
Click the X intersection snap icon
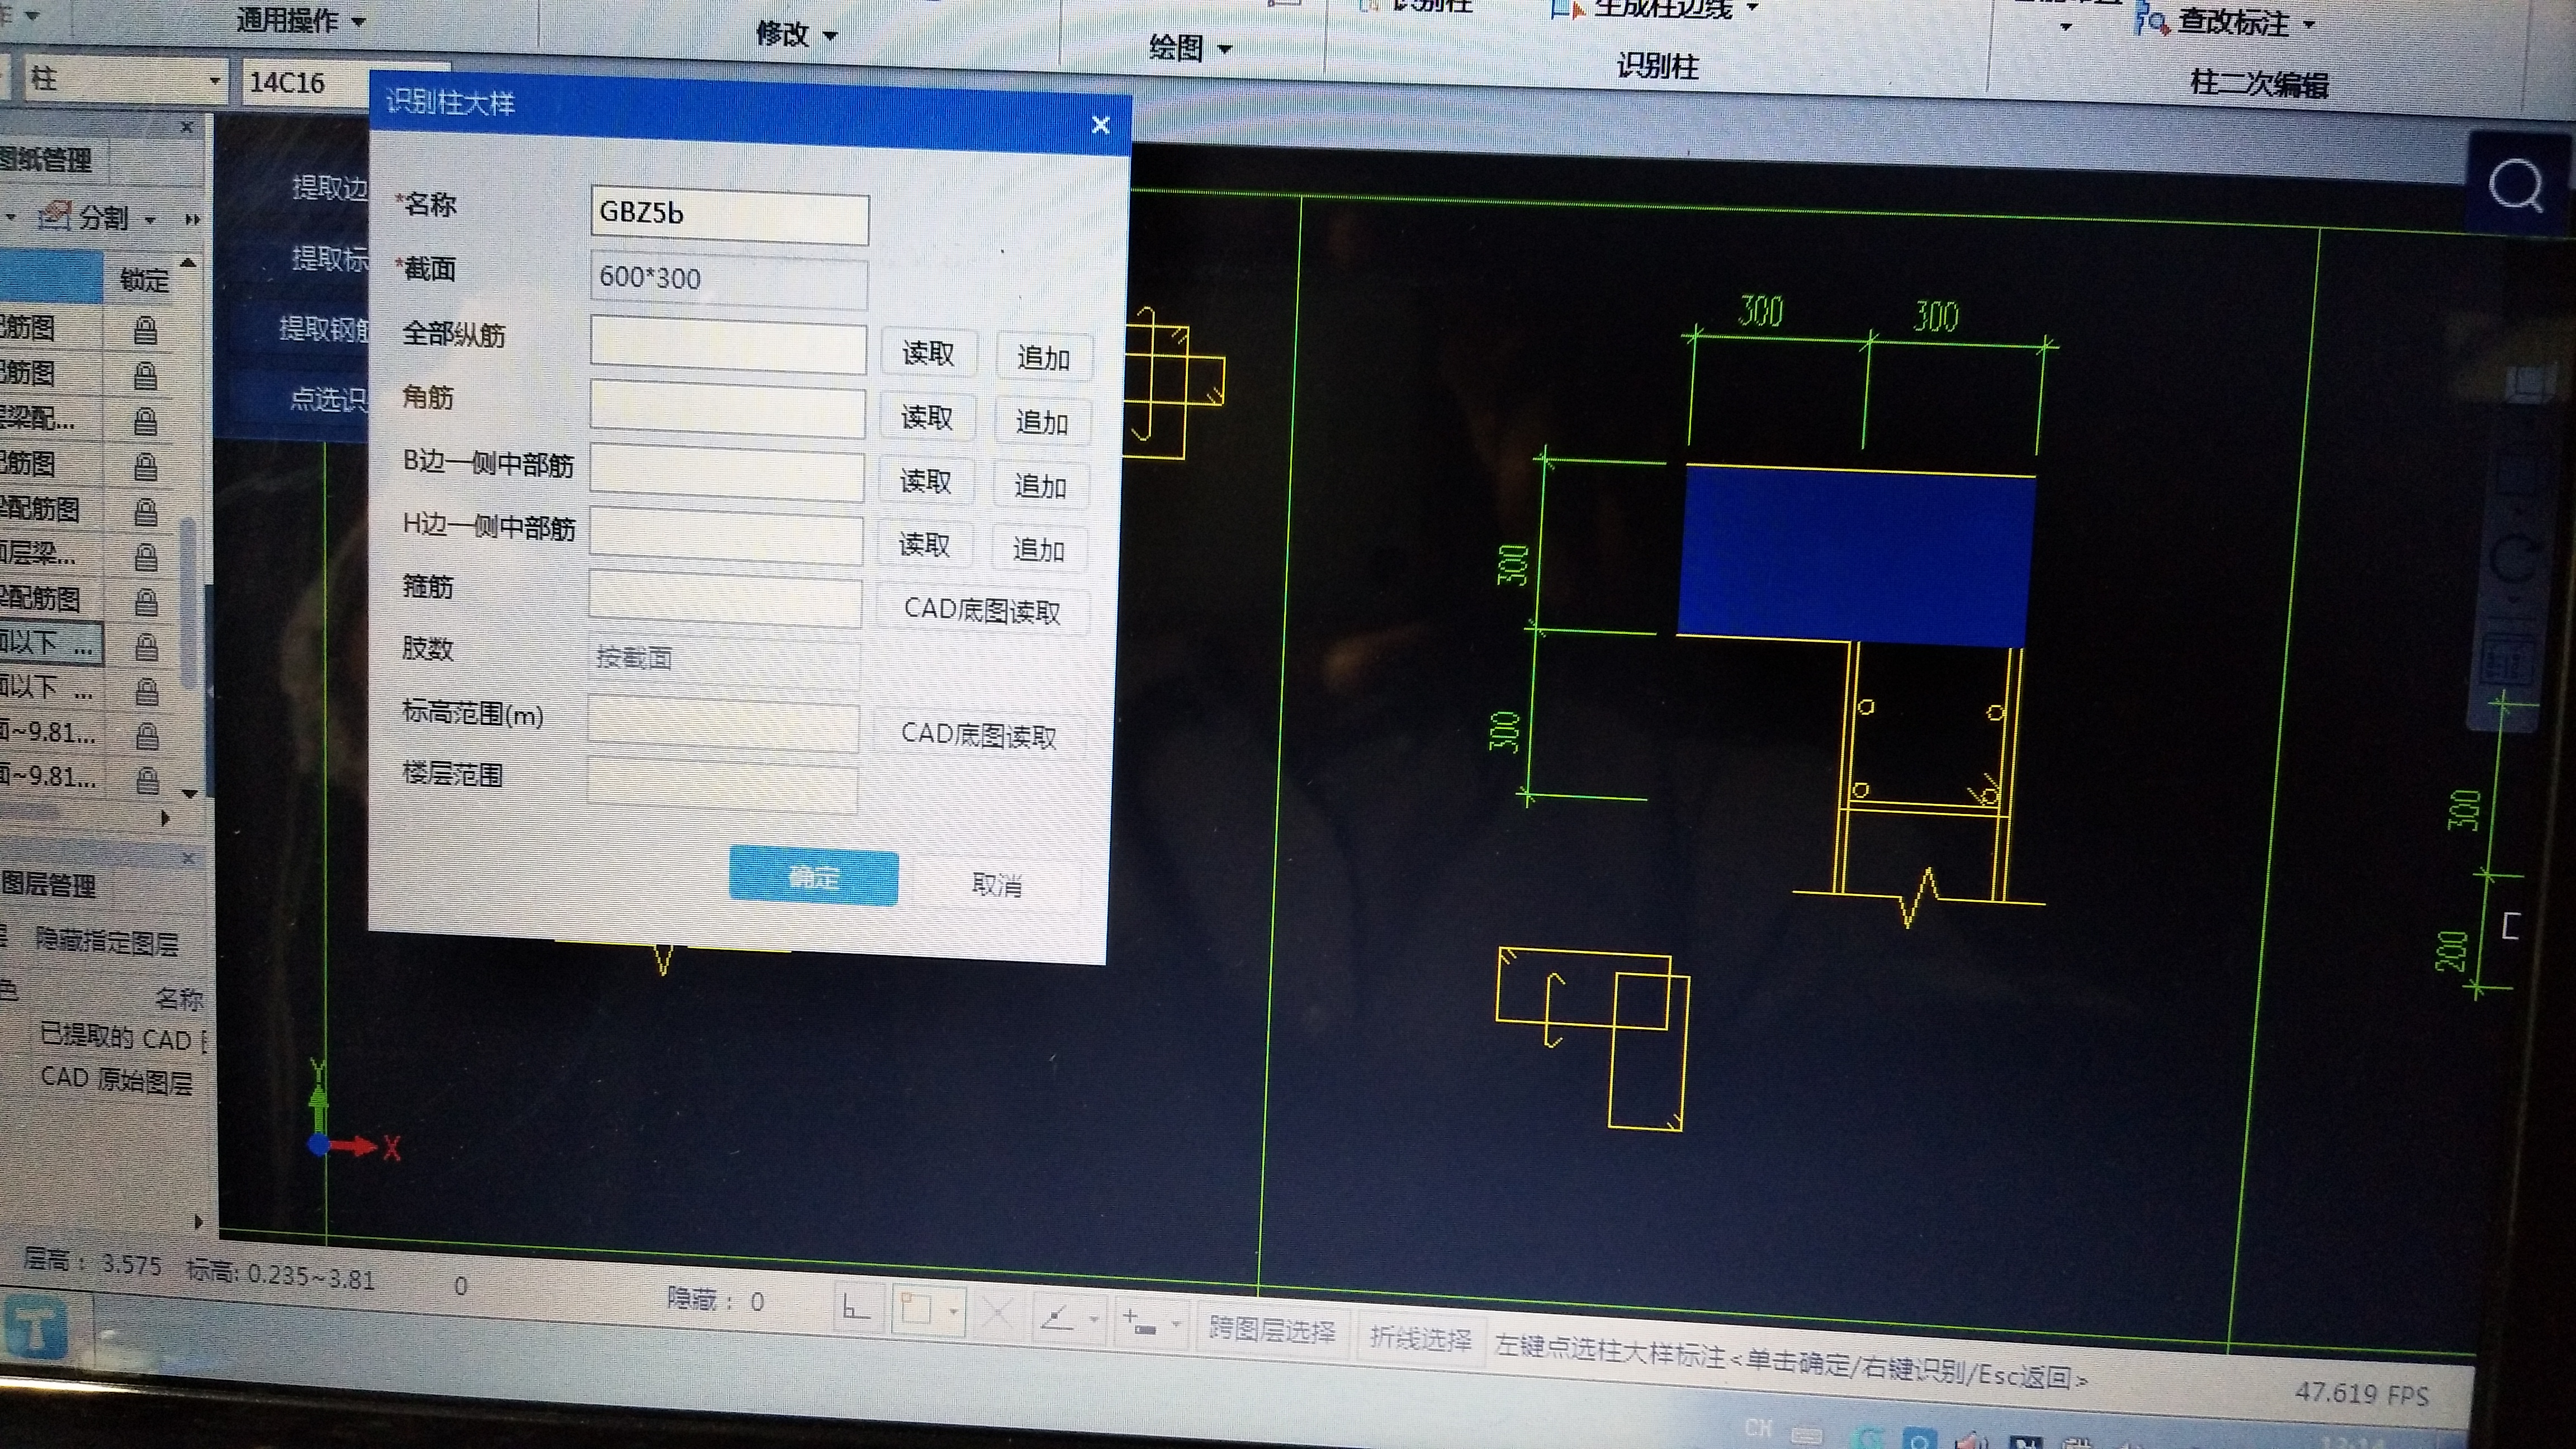point(997,1313)
